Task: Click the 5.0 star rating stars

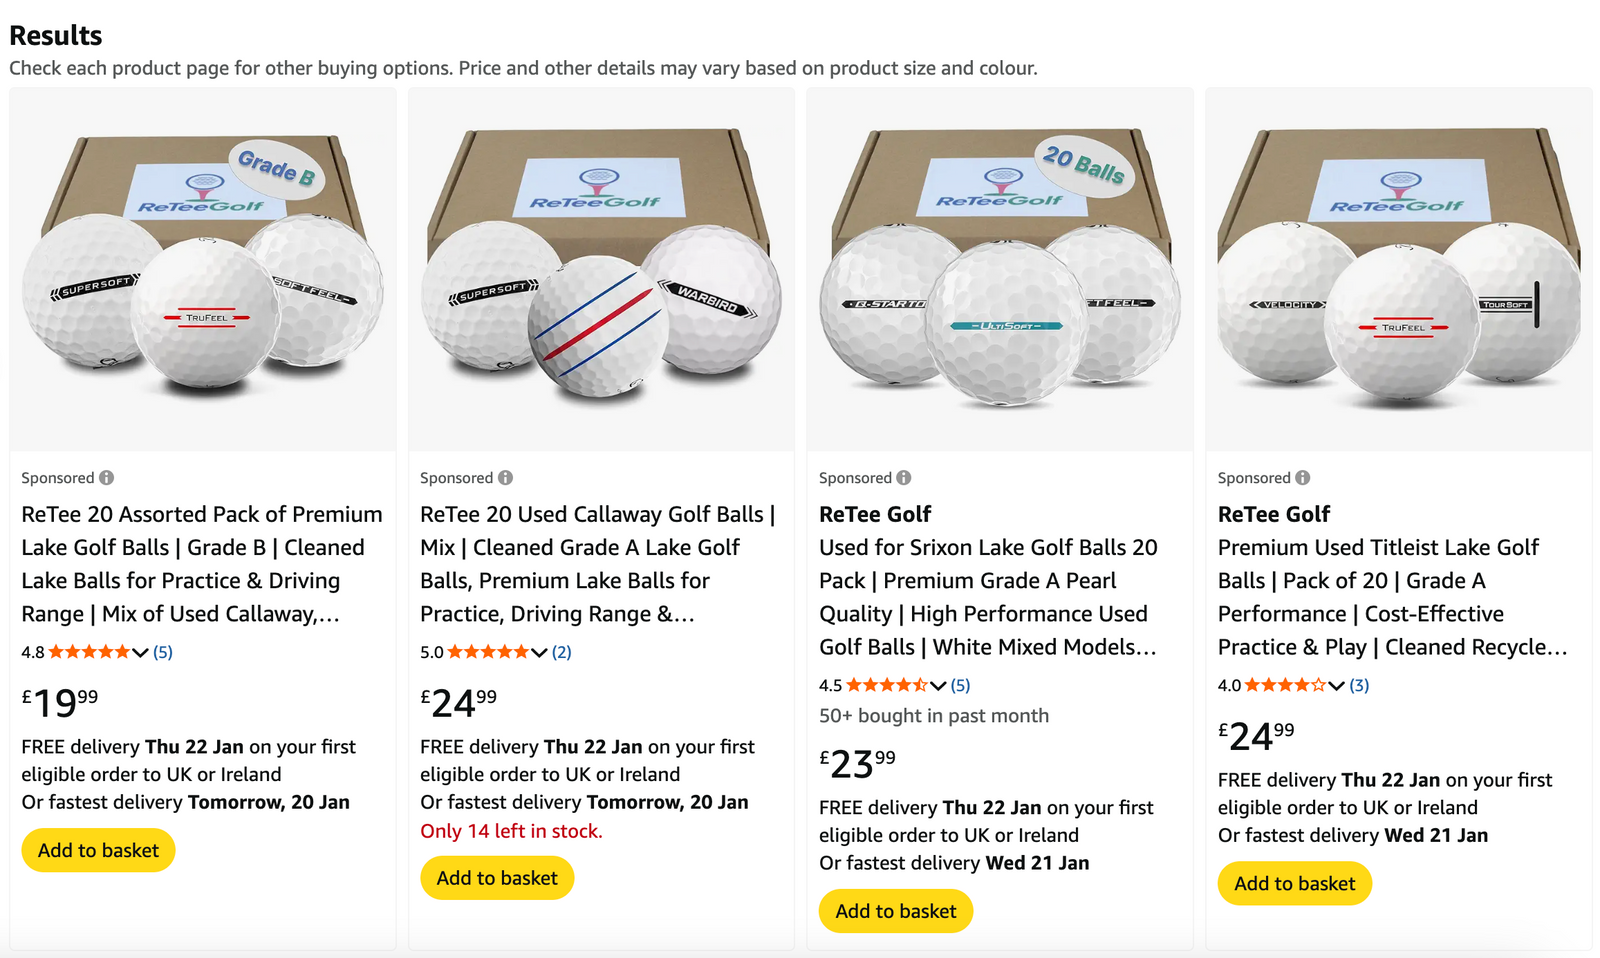Action: click(488, 652)
